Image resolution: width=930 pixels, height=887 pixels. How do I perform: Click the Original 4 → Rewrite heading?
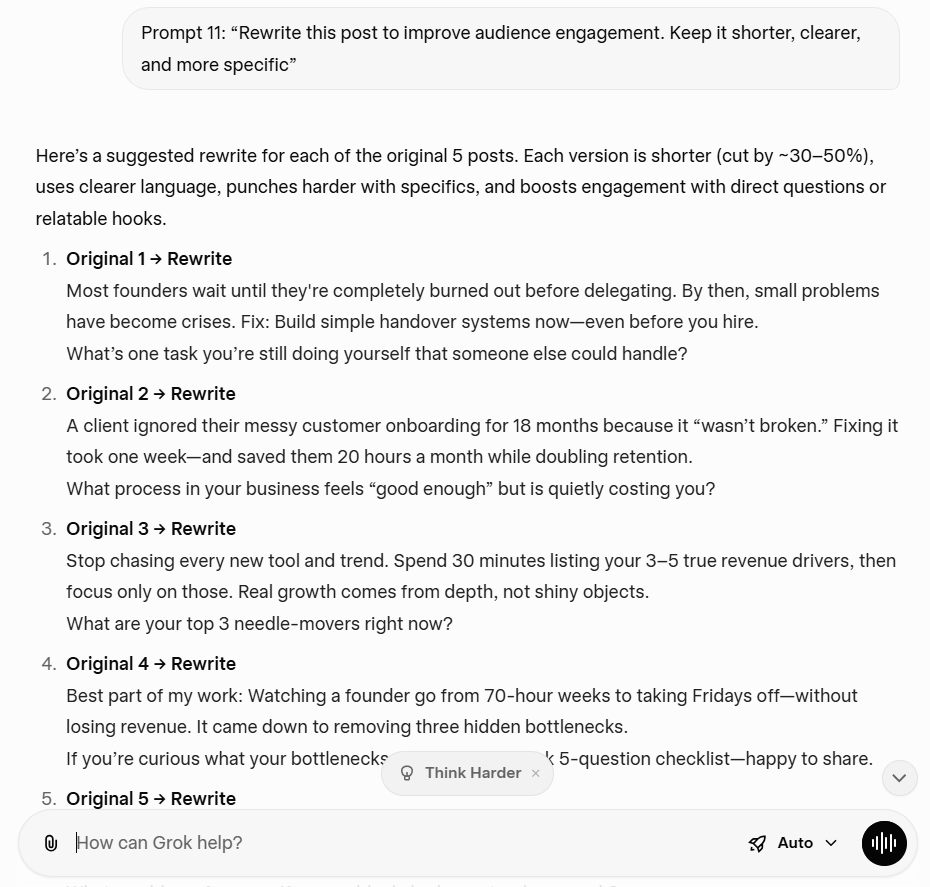click(151, 664)
